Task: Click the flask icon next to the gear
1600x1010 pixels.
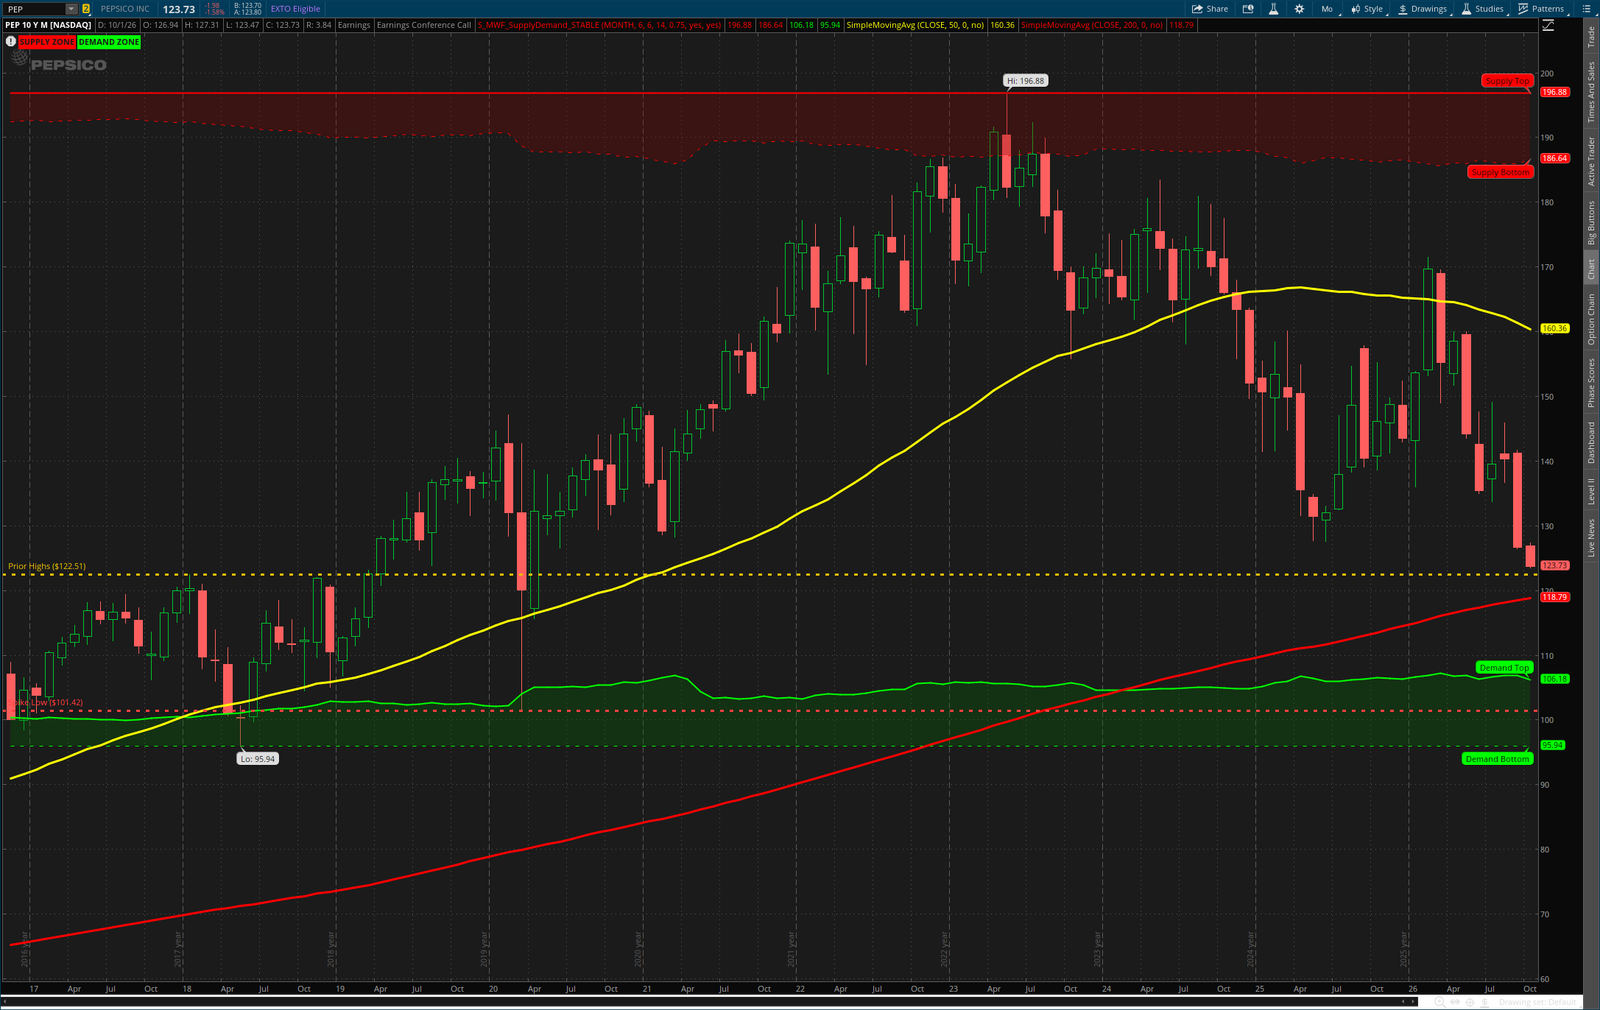Action: (x=1273, y=9)
